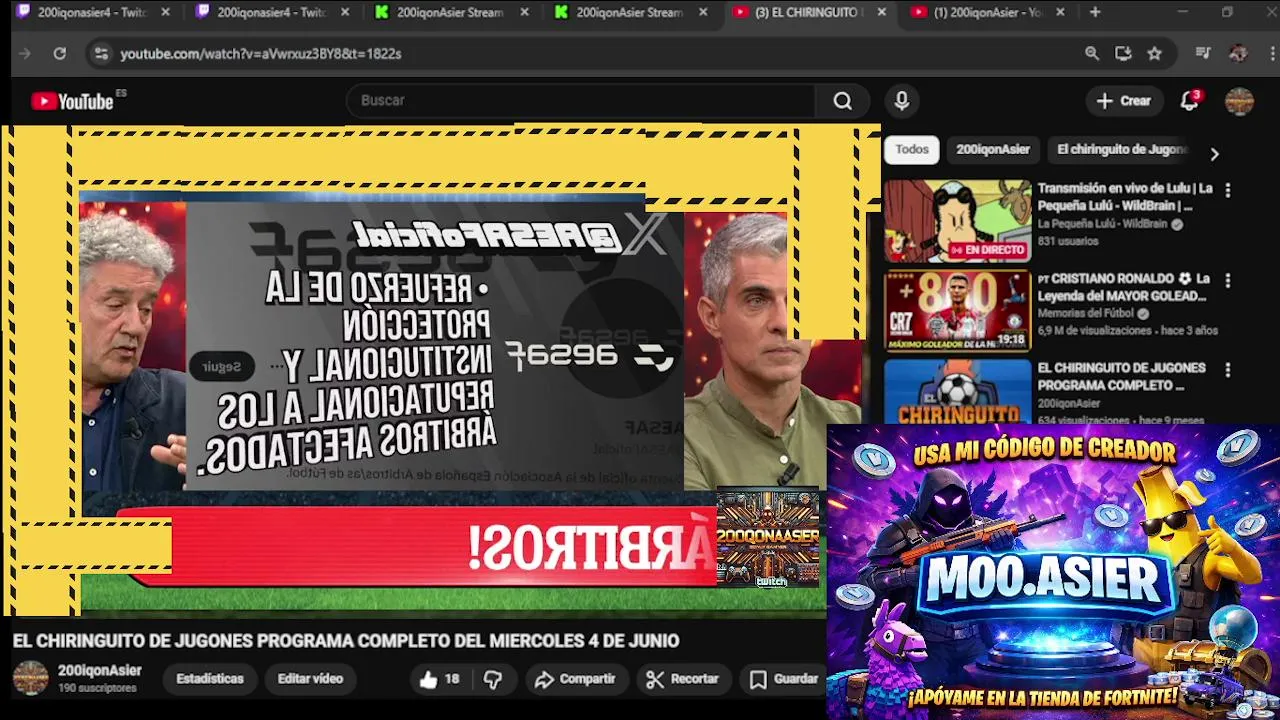Open EL CHIRINGUITO DE JUGONES PROGRAMA COMPLETO title
Image resolution: width=1280 pixels, height=720 pixels.
click(x=1121, y=377)
